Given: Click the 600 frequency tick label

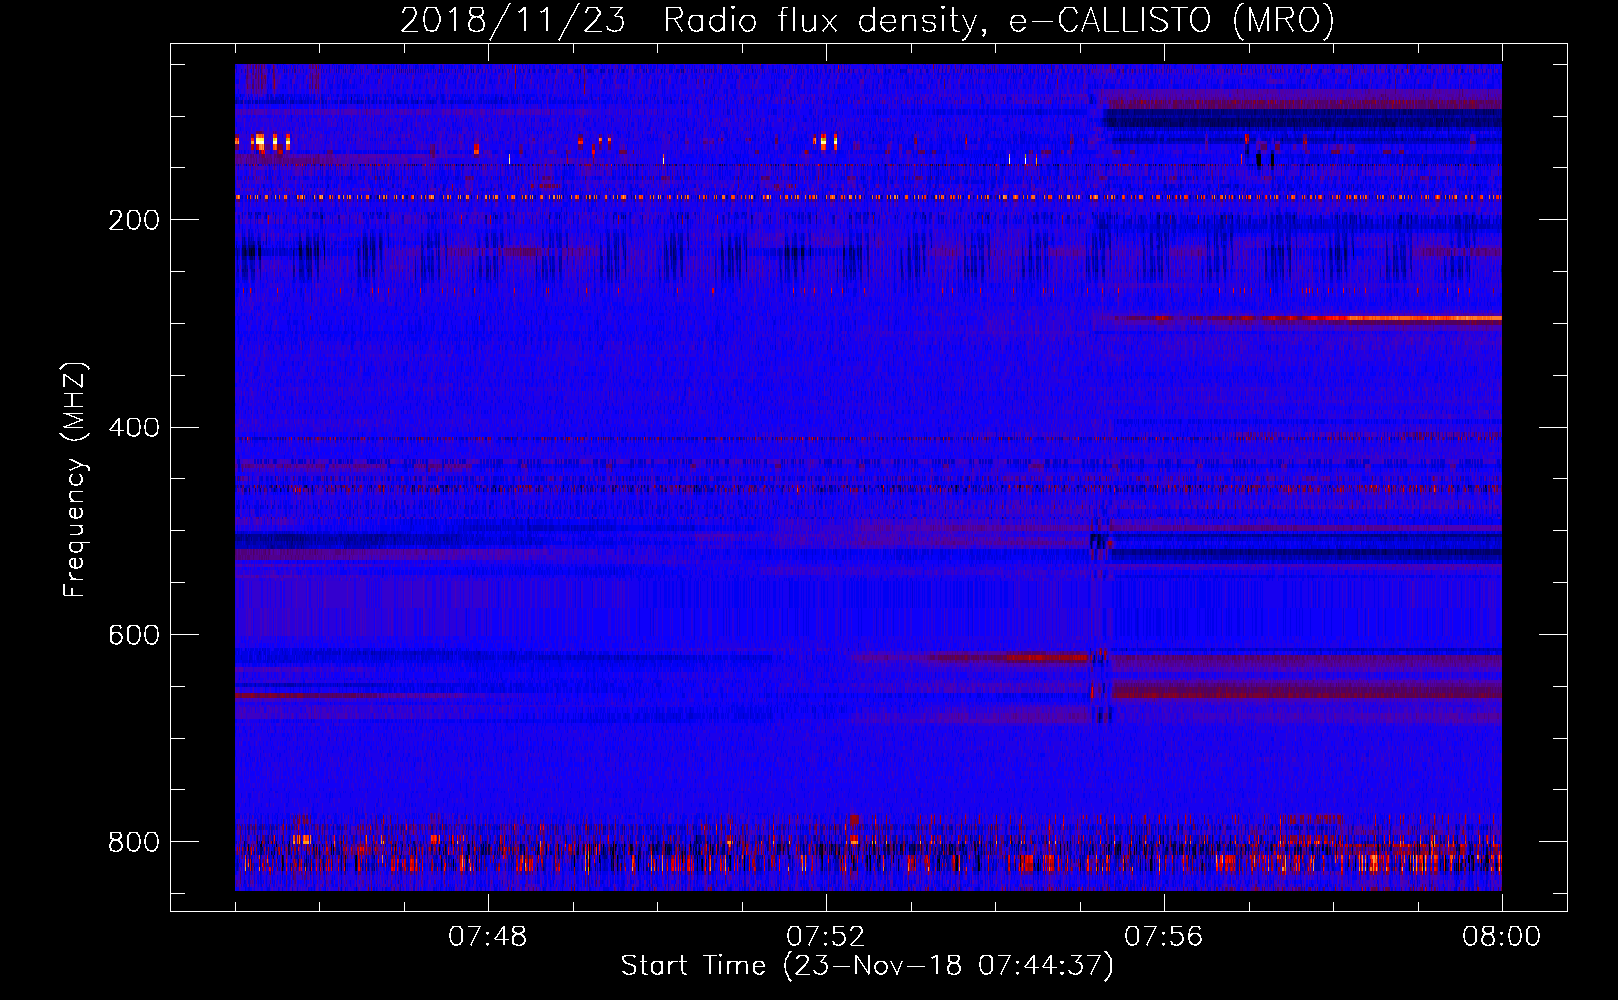Looking at the screenshot, I should click(134, 635).
